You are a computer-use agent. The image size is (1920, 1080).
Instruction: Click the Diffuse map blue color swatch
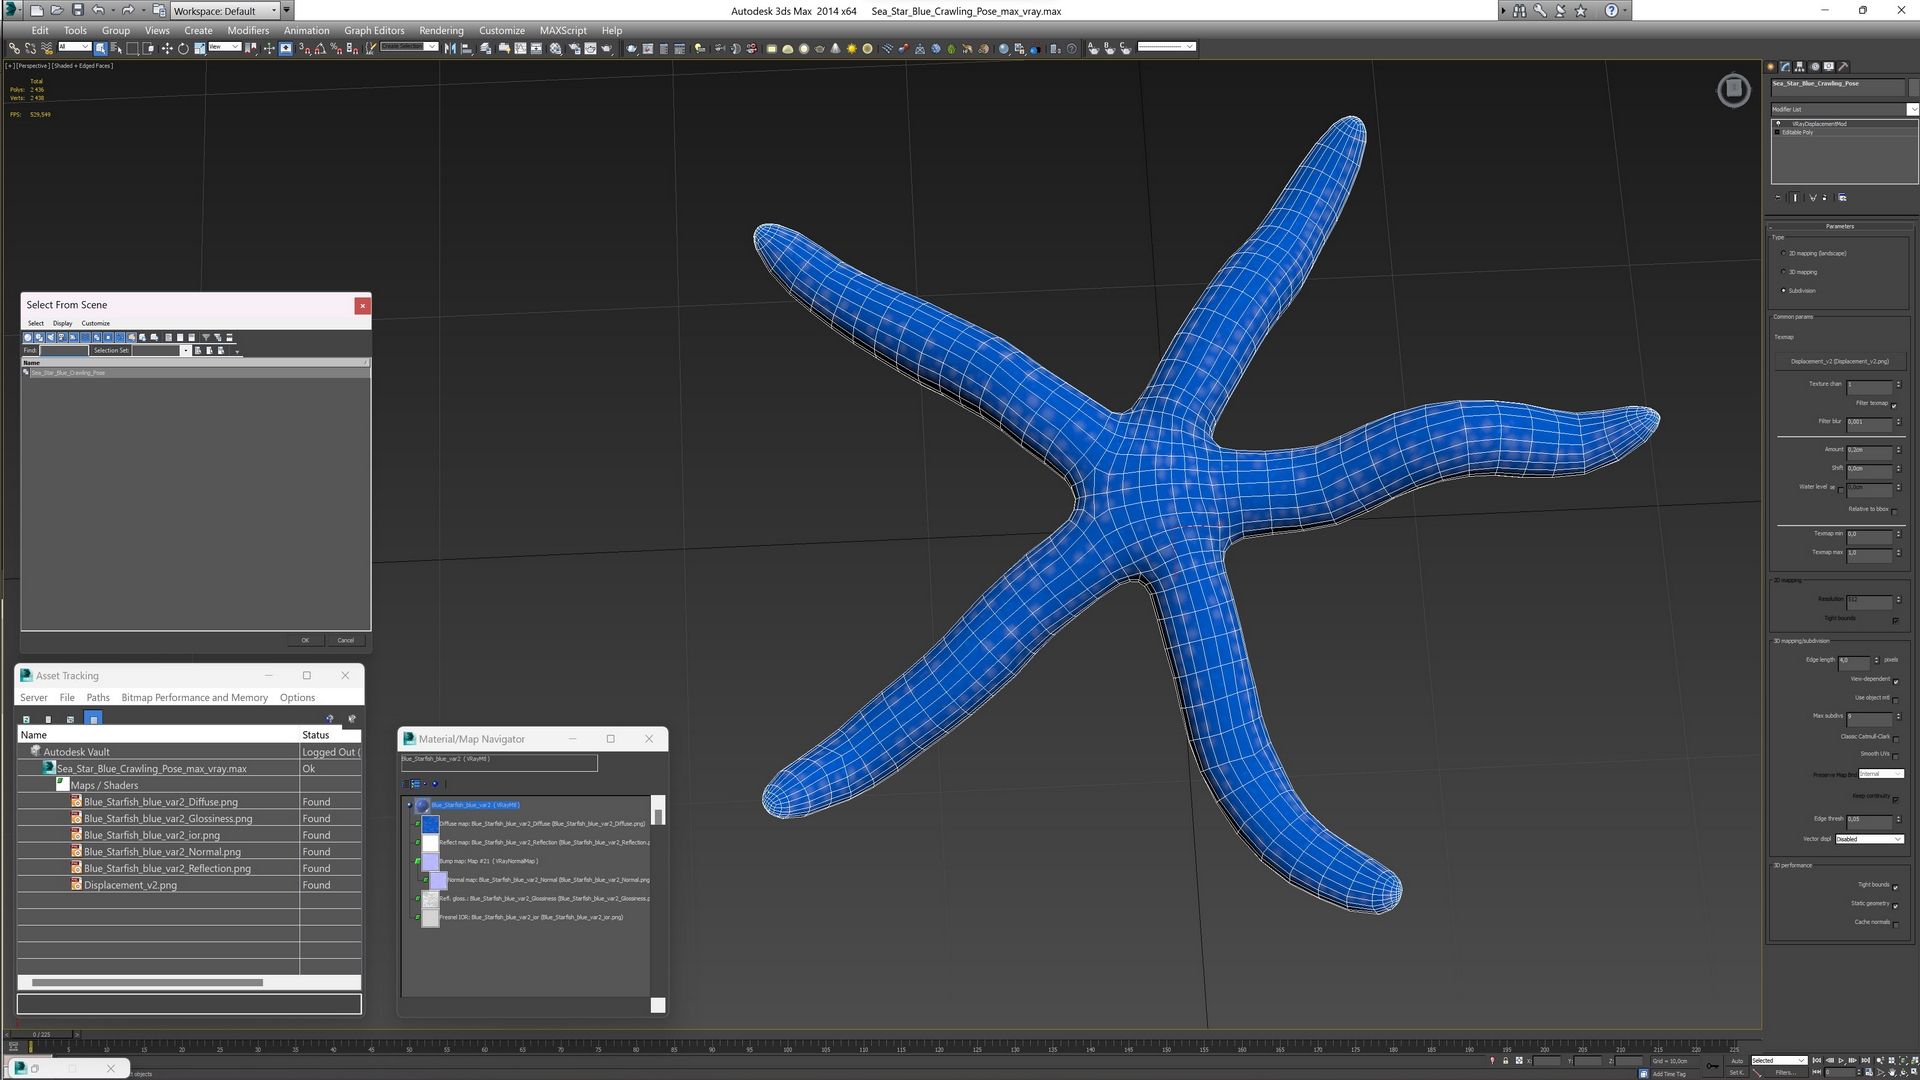click(430, 824)
